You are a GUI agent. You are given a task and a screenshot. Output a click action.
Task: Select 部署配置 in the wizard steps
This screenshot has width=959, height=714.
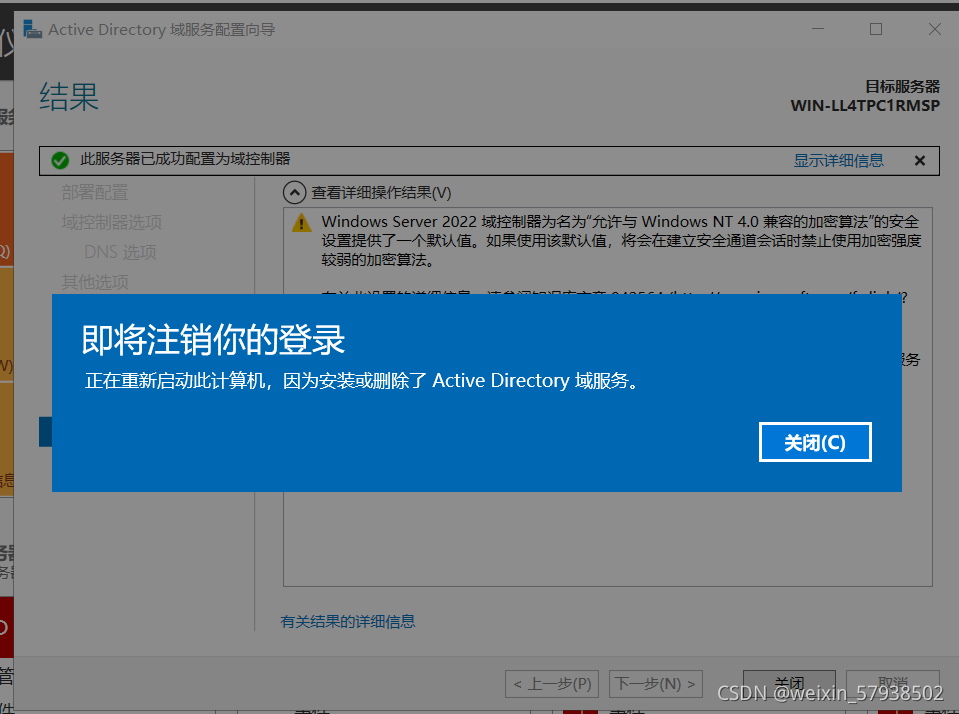click(x=95, y=192)
